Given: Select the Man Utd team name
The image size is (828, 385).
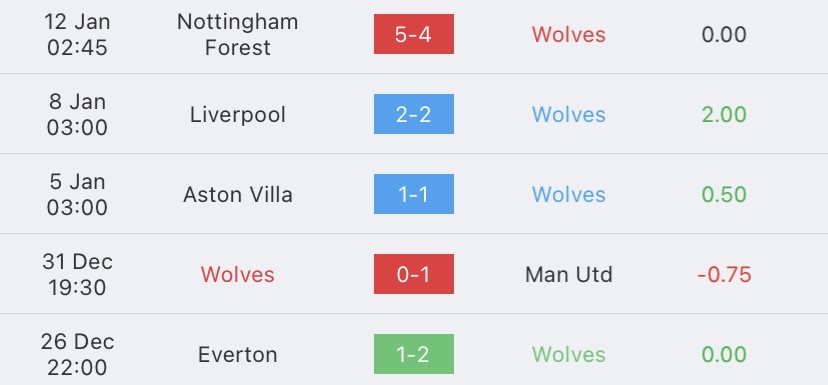Looking at the screenshot, I should [x=569, y=275].
